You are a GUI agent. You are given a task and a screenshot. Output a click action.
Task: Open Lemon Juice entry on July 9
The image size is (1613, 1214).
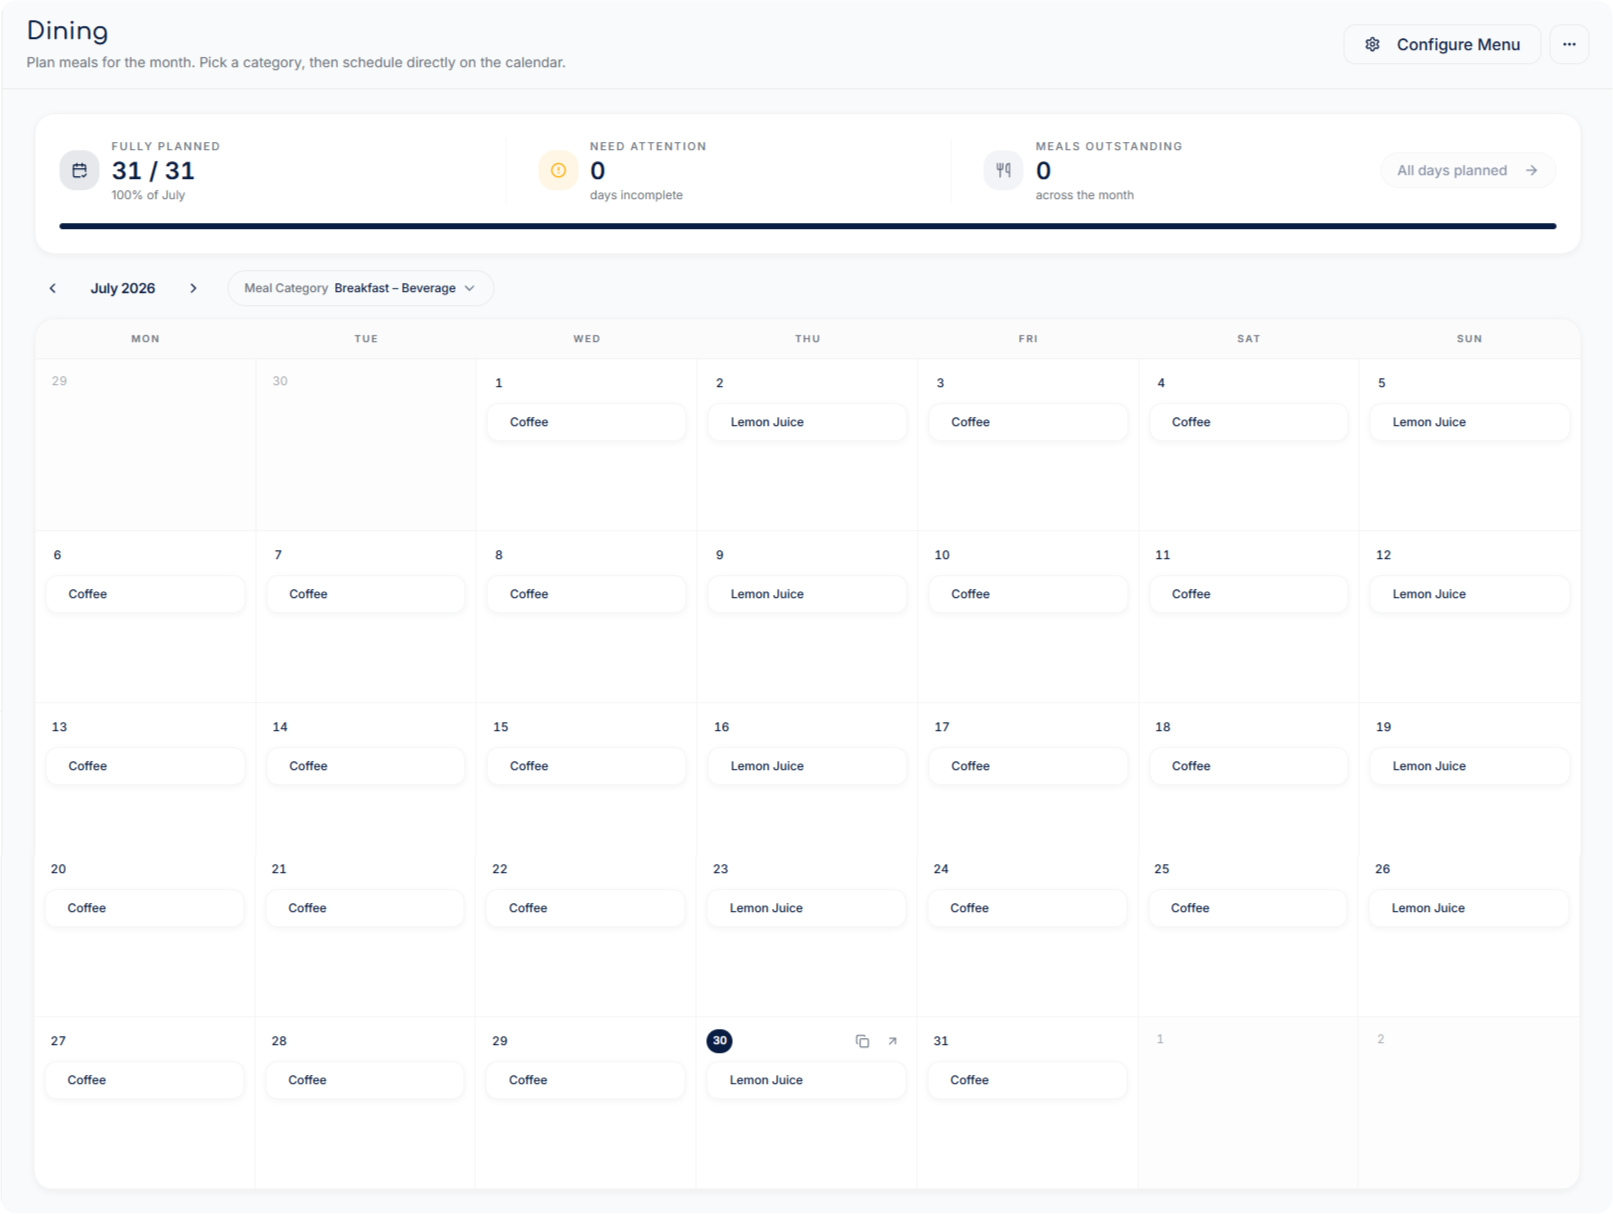coord(807,594)
